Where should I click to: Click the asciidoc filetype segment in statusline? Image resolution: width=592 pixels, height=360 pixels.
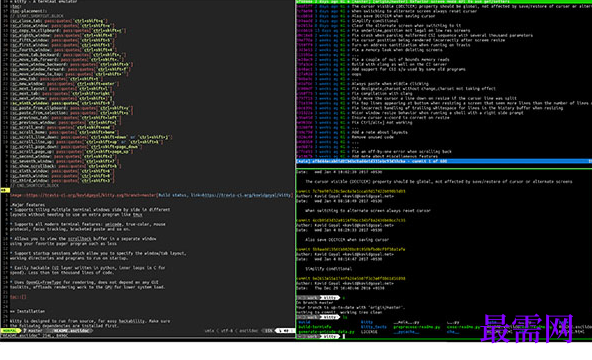click(249, 331)
